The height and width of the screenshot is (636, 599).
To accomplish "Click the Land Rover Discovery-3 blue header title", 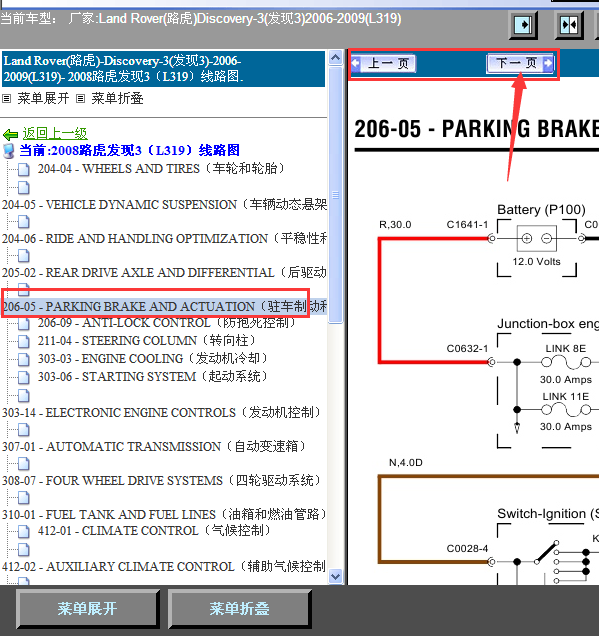I will pyautogui.click(x=163, y=69).
